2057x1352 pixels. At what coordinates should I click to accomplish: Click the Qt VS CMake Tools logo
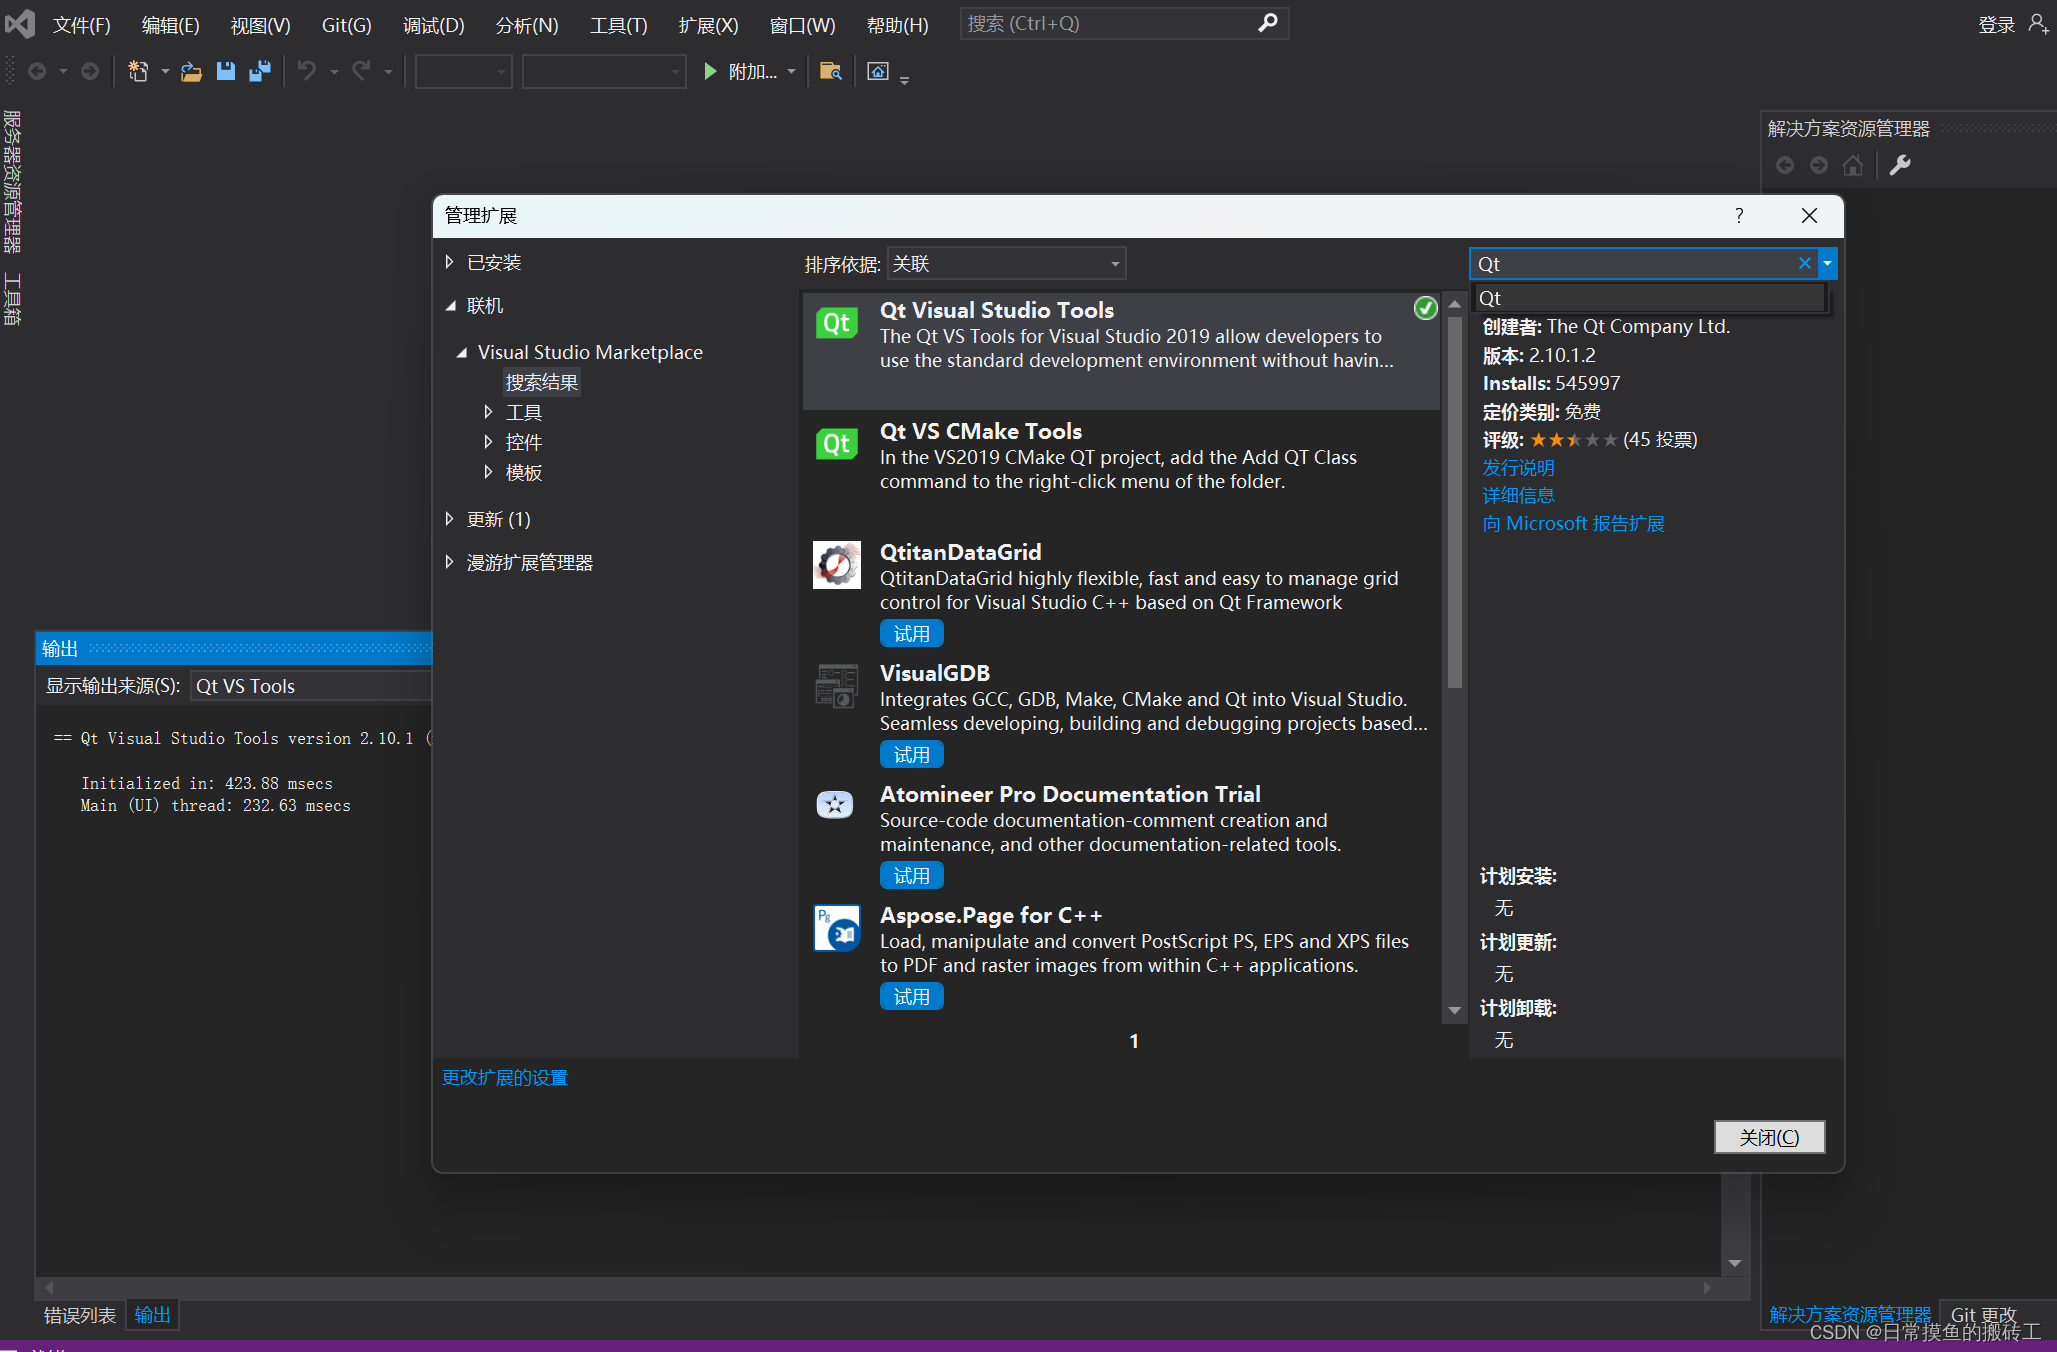coord(837,444)
